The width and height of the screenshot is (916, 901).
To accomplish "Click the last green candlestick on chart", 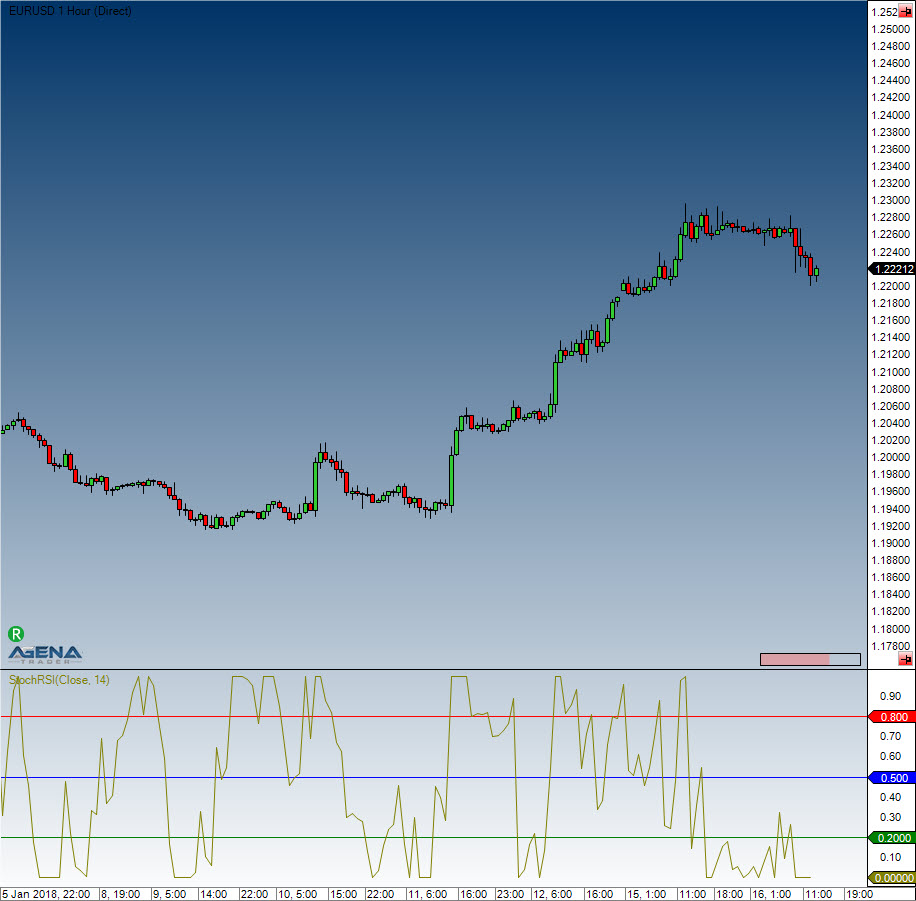I will pyautogui.click(x=817, y=271).
